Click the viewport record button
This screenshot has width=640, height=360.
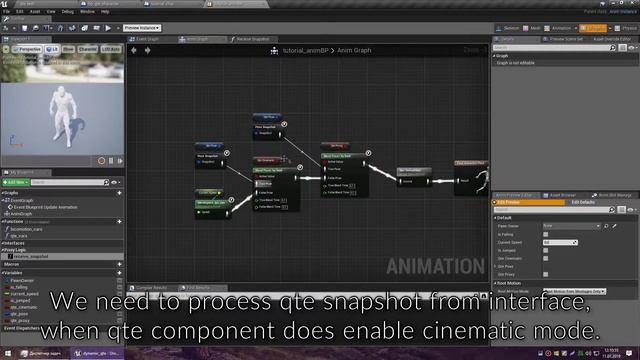[102, 161]
